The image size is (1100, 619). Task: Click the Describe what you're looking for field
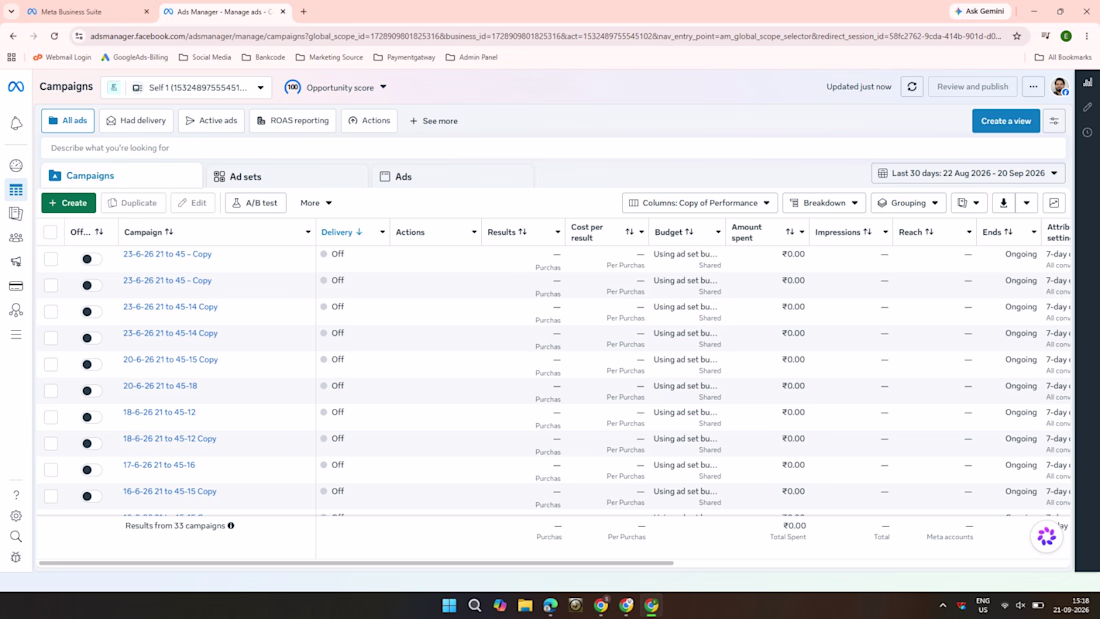click(x=553, y=148)
